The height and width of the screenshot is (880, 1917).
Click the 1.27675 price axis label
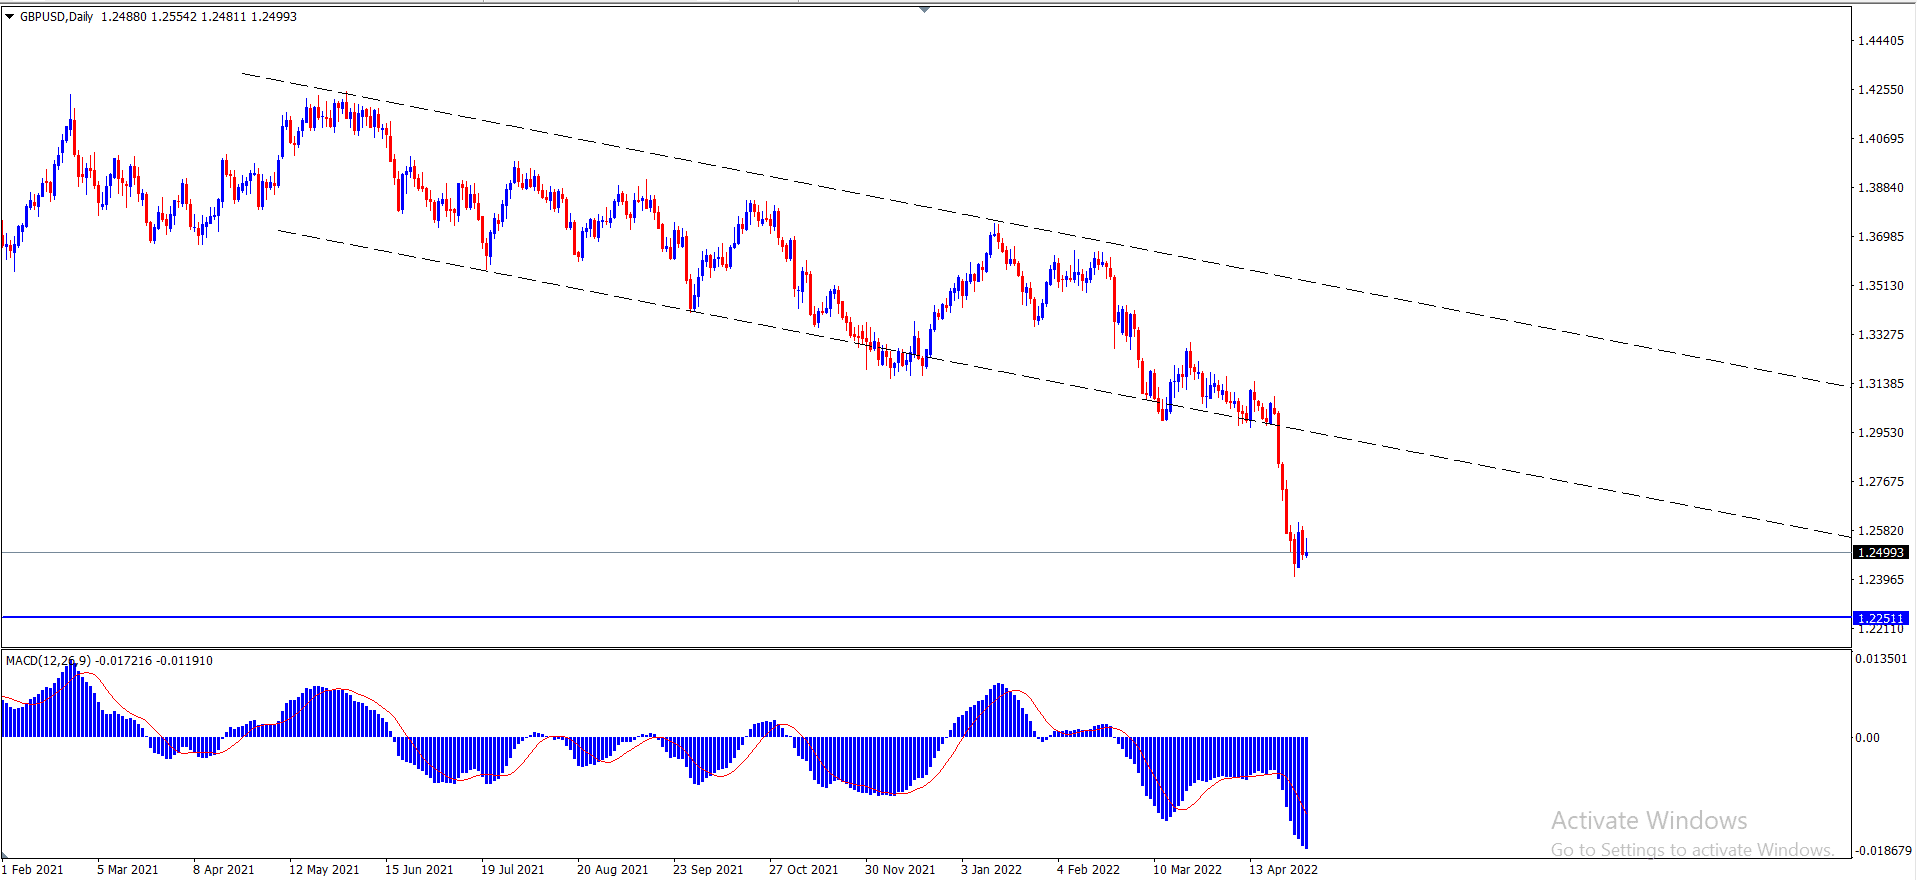pyautogui.click(x=1881, y=482)
